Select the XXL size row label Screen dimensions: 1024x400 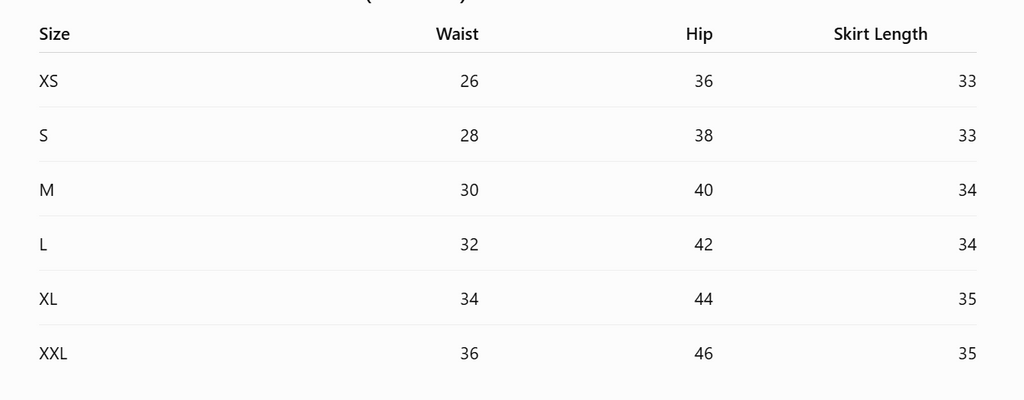click(53, 354)
